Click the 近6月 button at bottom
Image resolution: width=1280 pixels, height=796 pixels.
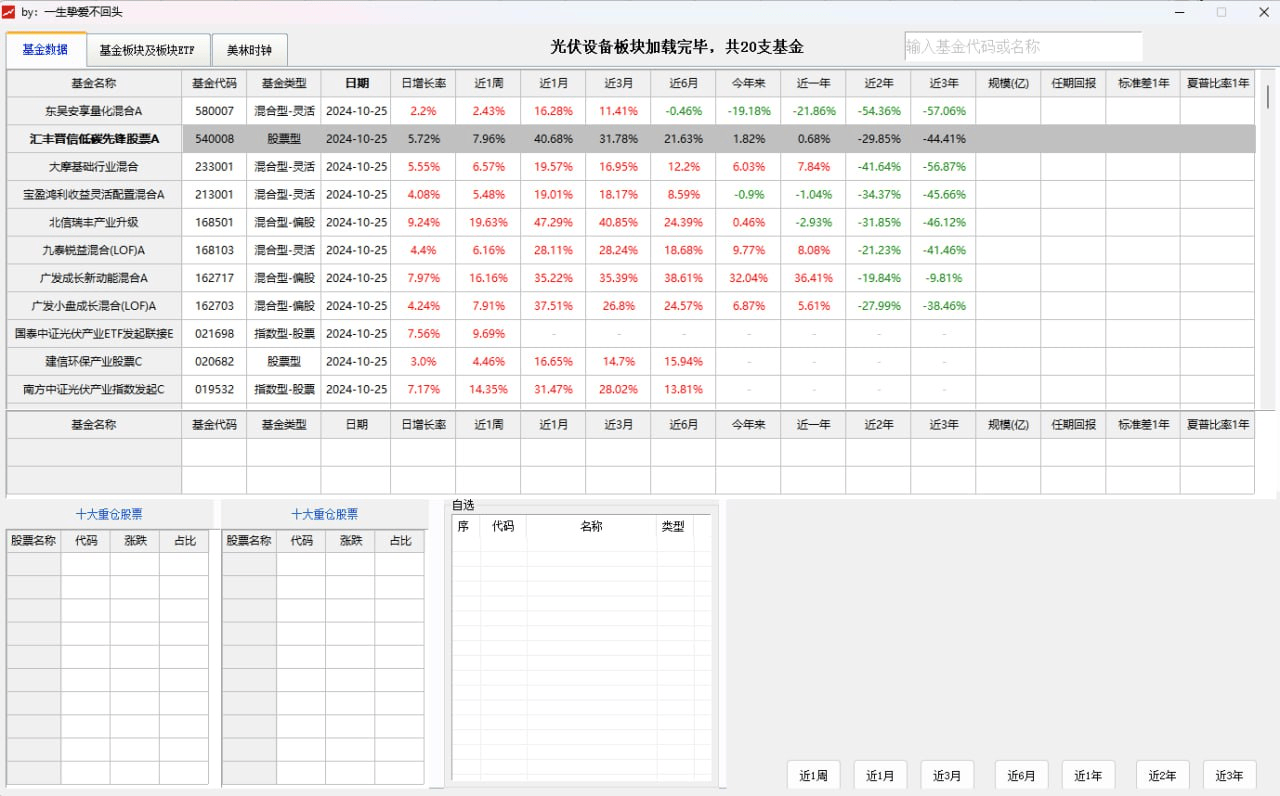click(1021, 775)
